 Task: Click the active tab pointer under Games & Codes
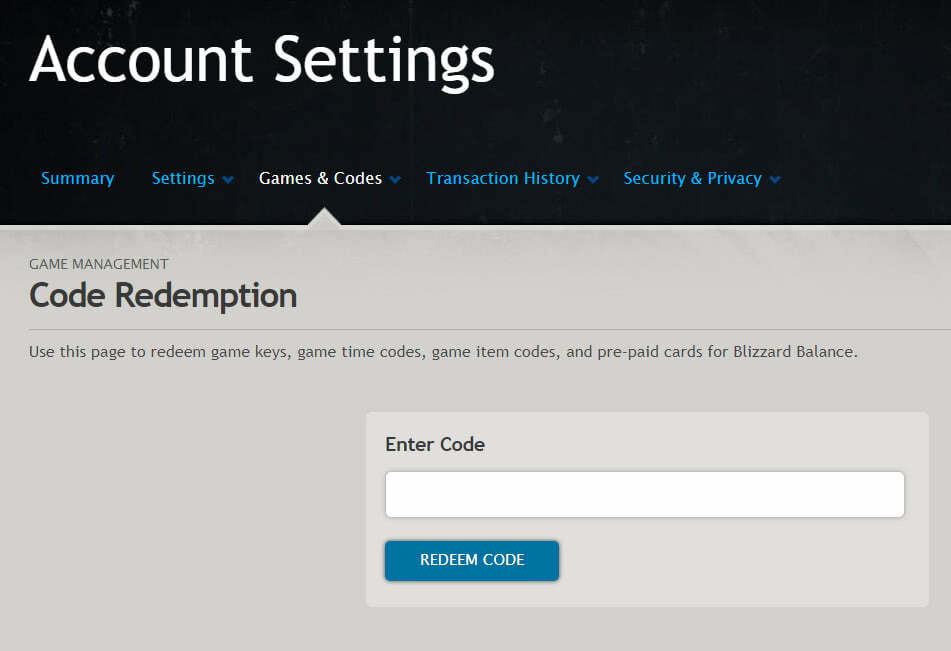point(323,218)
